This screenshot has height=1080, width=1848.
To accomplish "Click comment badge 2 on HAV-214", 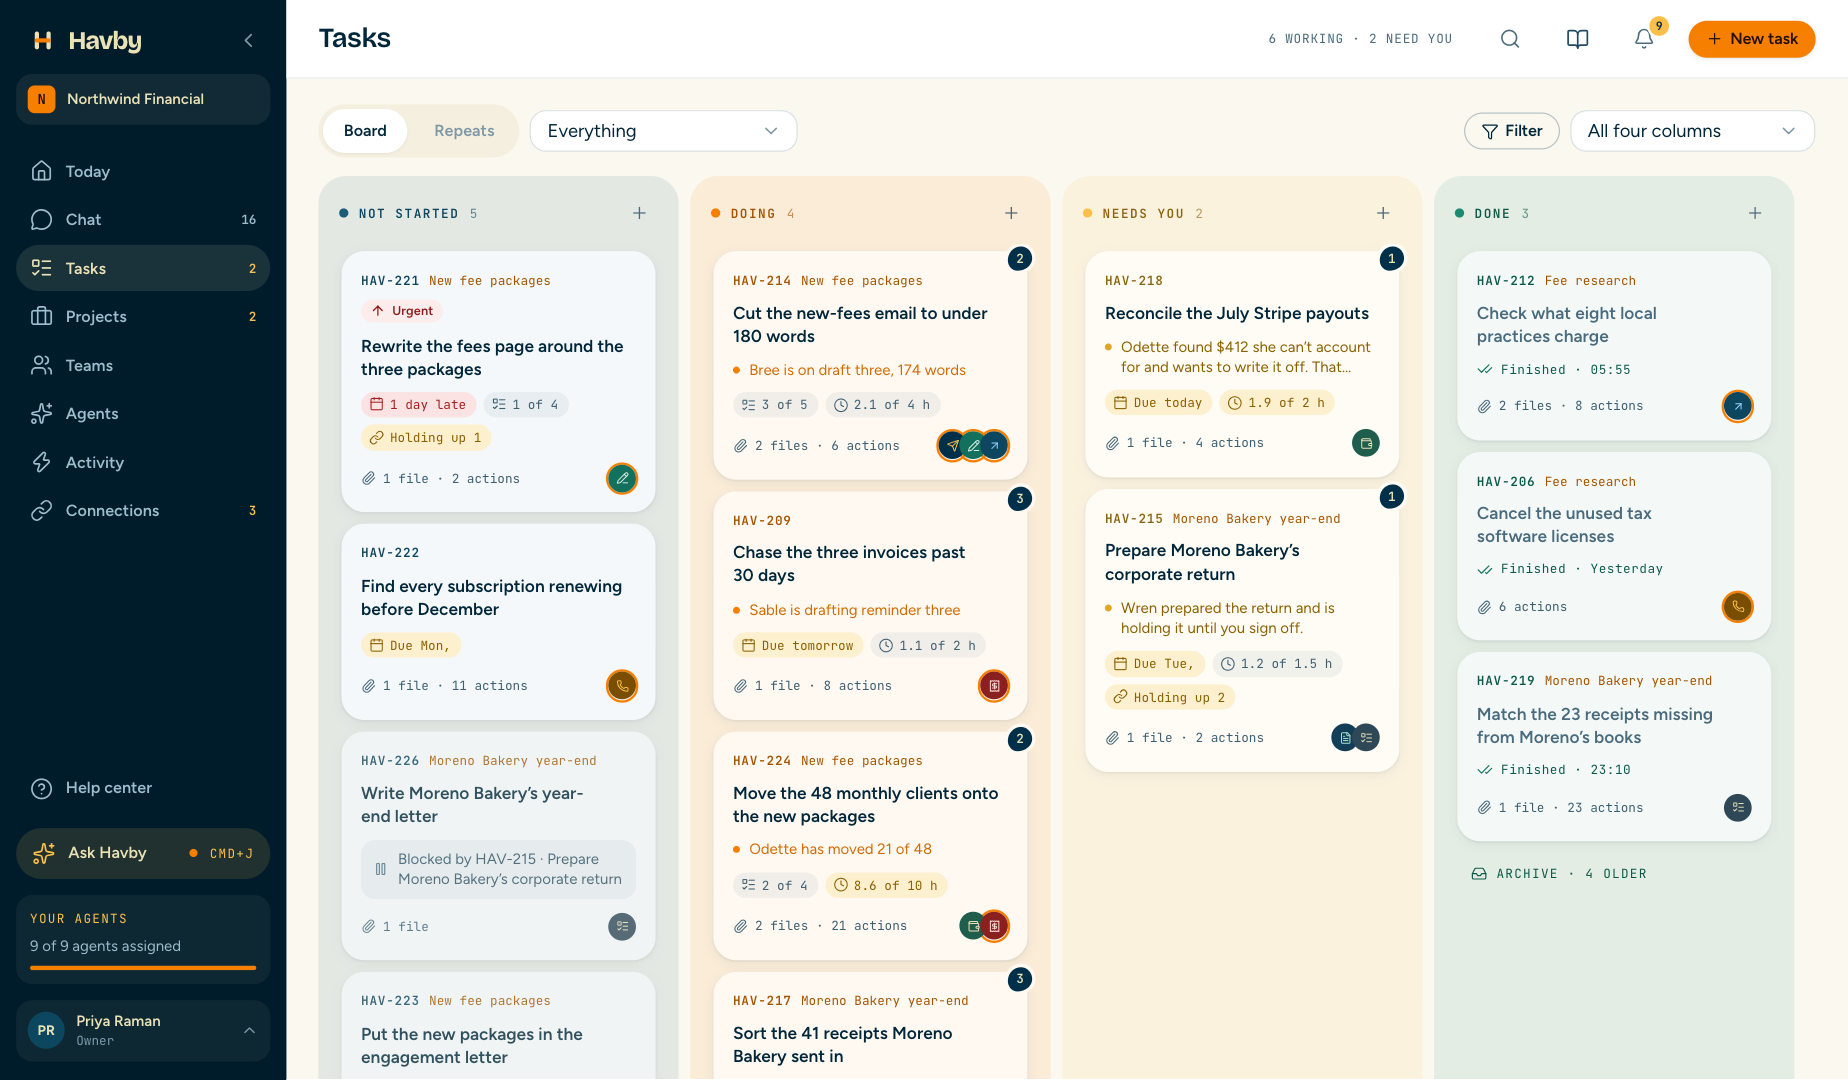I will coord(1019,259).
